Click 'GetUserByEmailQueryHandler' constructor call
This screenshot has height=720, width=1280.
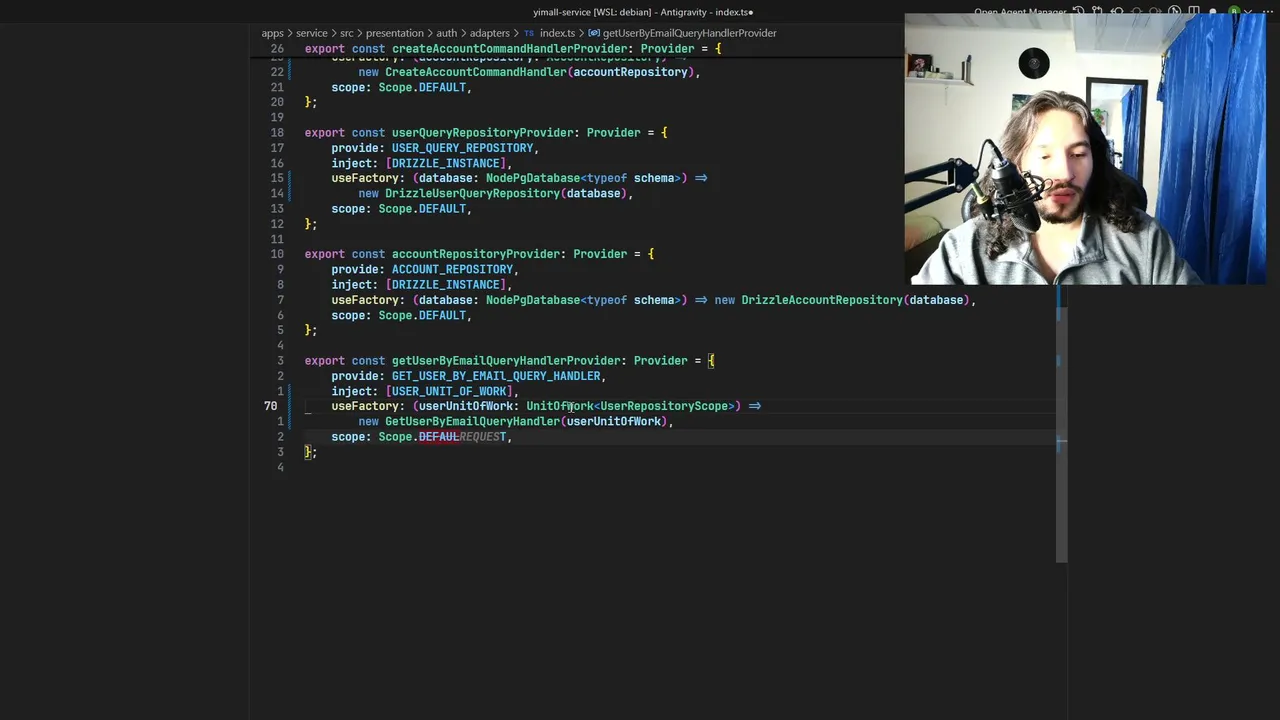(472, 421)
